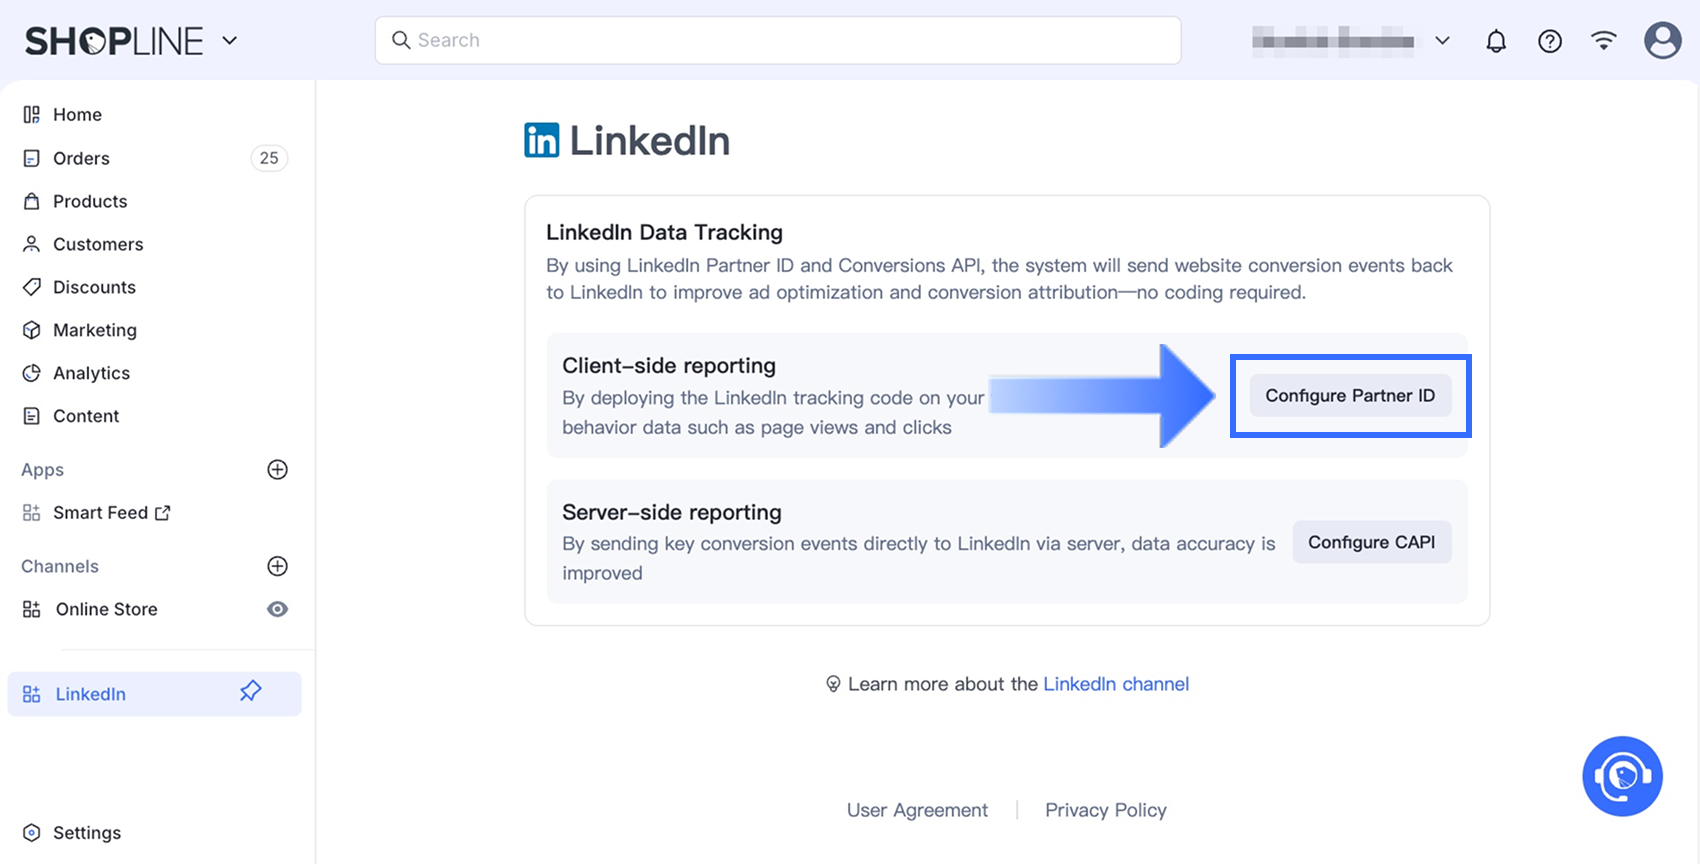Open the Privacy Policy link
Image resolution: width=1700 pixels, height=864 pixels.
pos(1105,810)
